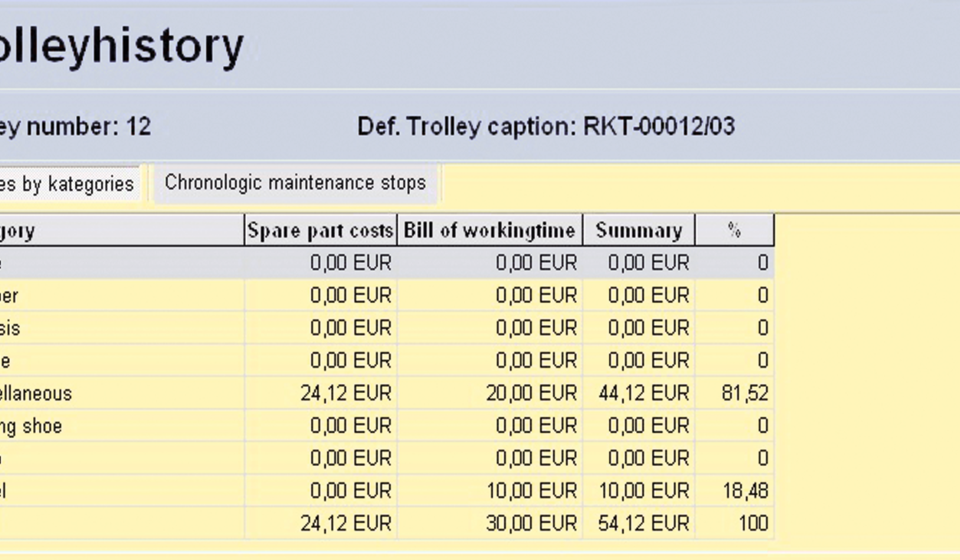Select the shoe category row label
This screenshot has height=560, width=960.
tap(32, 426)
